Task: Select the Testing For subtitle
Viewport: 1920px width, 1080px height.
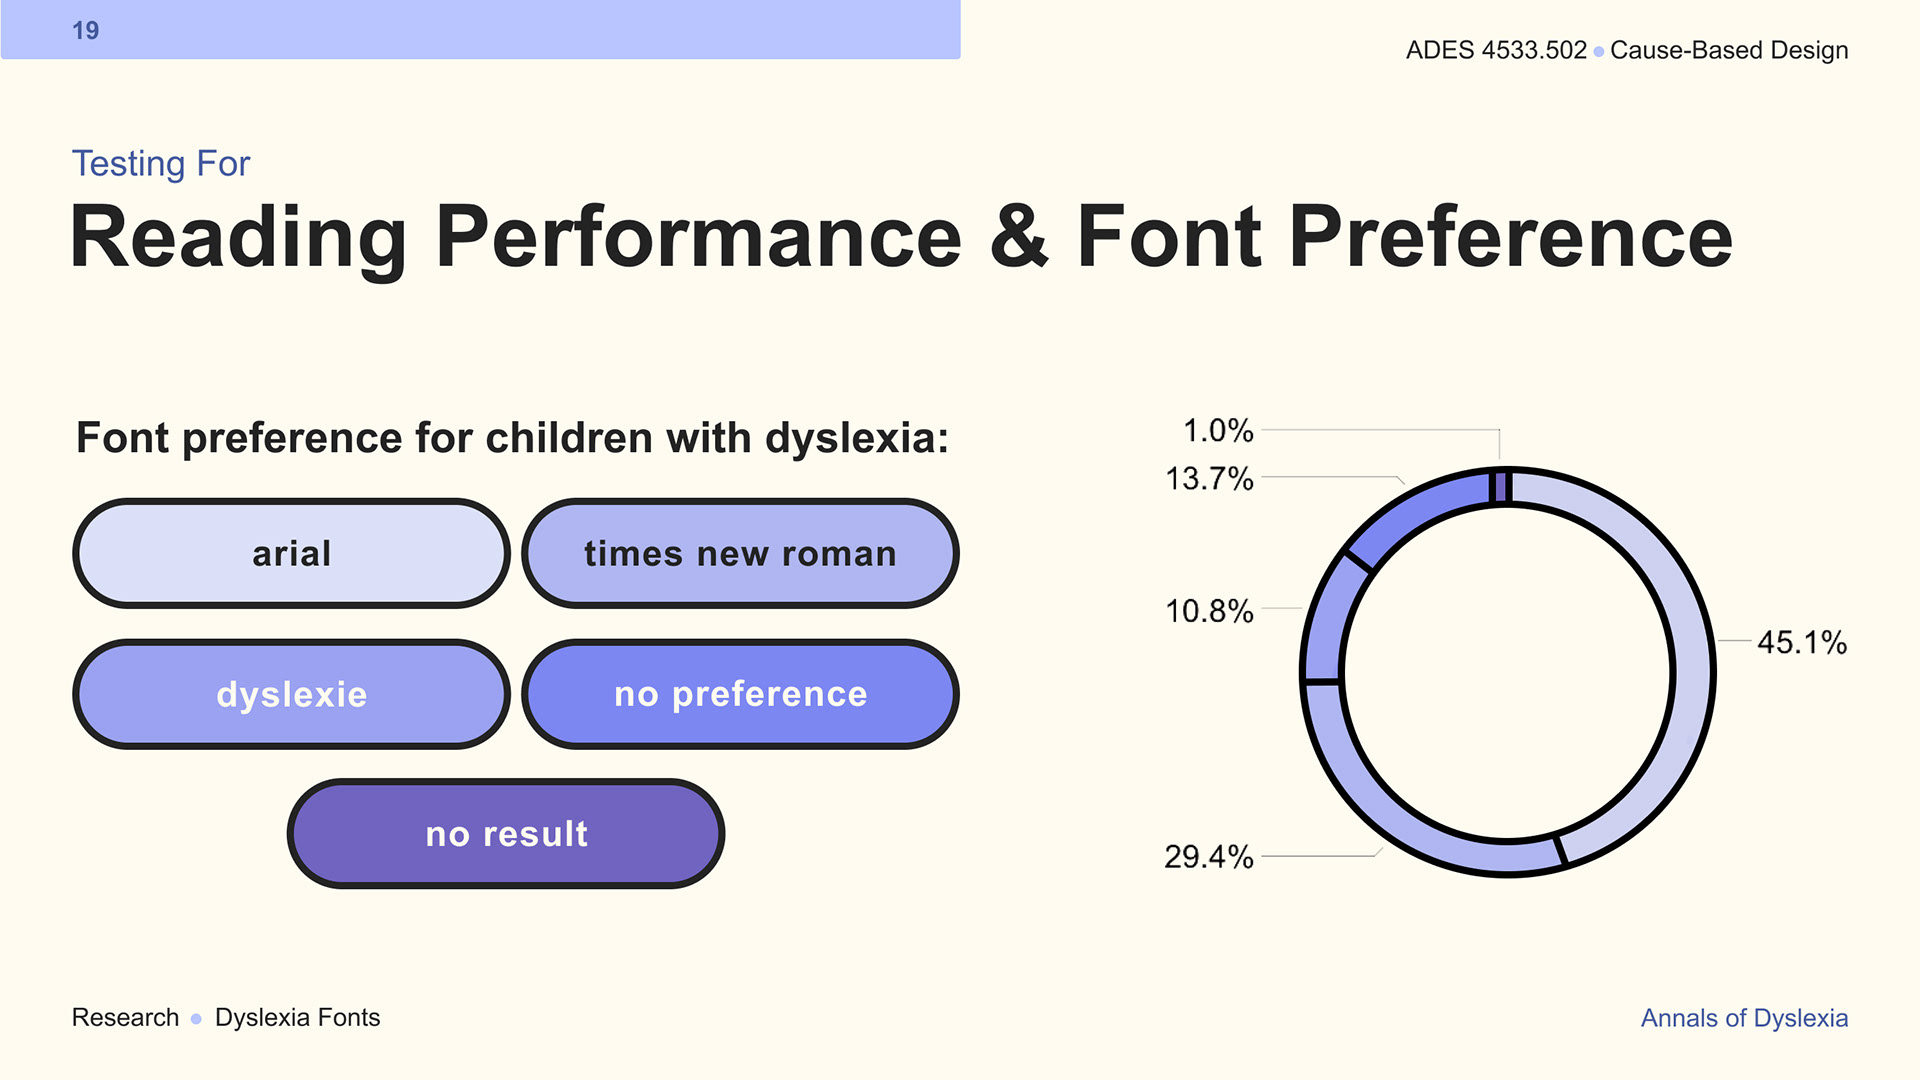Action: tap(161, 164)
